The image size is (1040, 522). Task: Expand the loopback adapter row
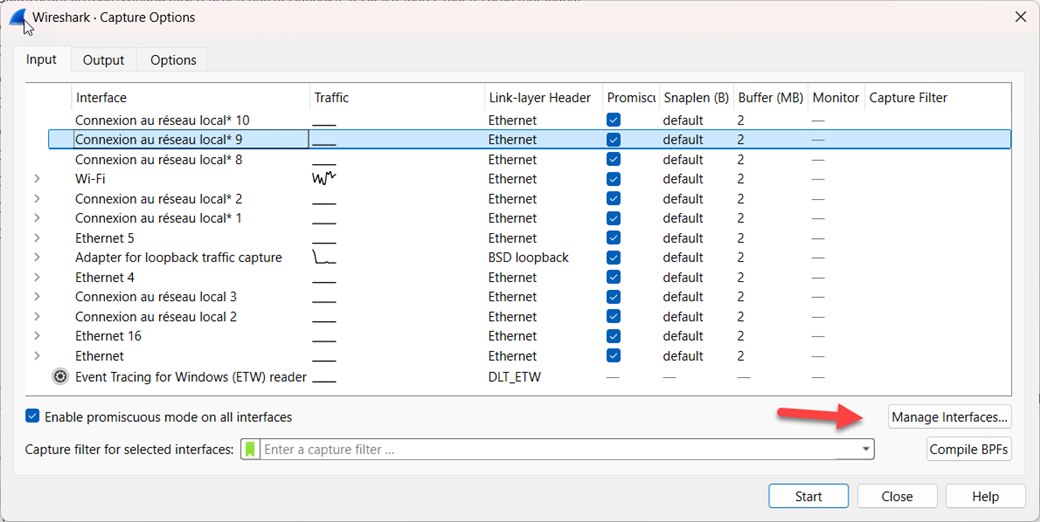coord(37,257)
